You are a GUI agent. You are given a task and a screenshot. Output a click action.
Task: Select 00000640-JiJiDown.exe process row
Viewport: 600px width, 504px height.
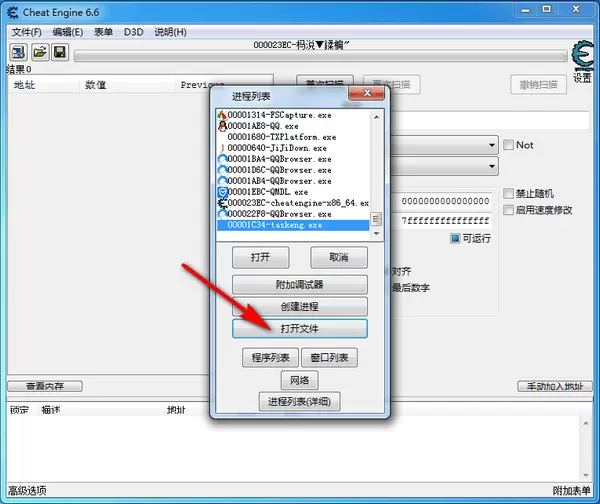pyautogui.click(x=293, y=148)
